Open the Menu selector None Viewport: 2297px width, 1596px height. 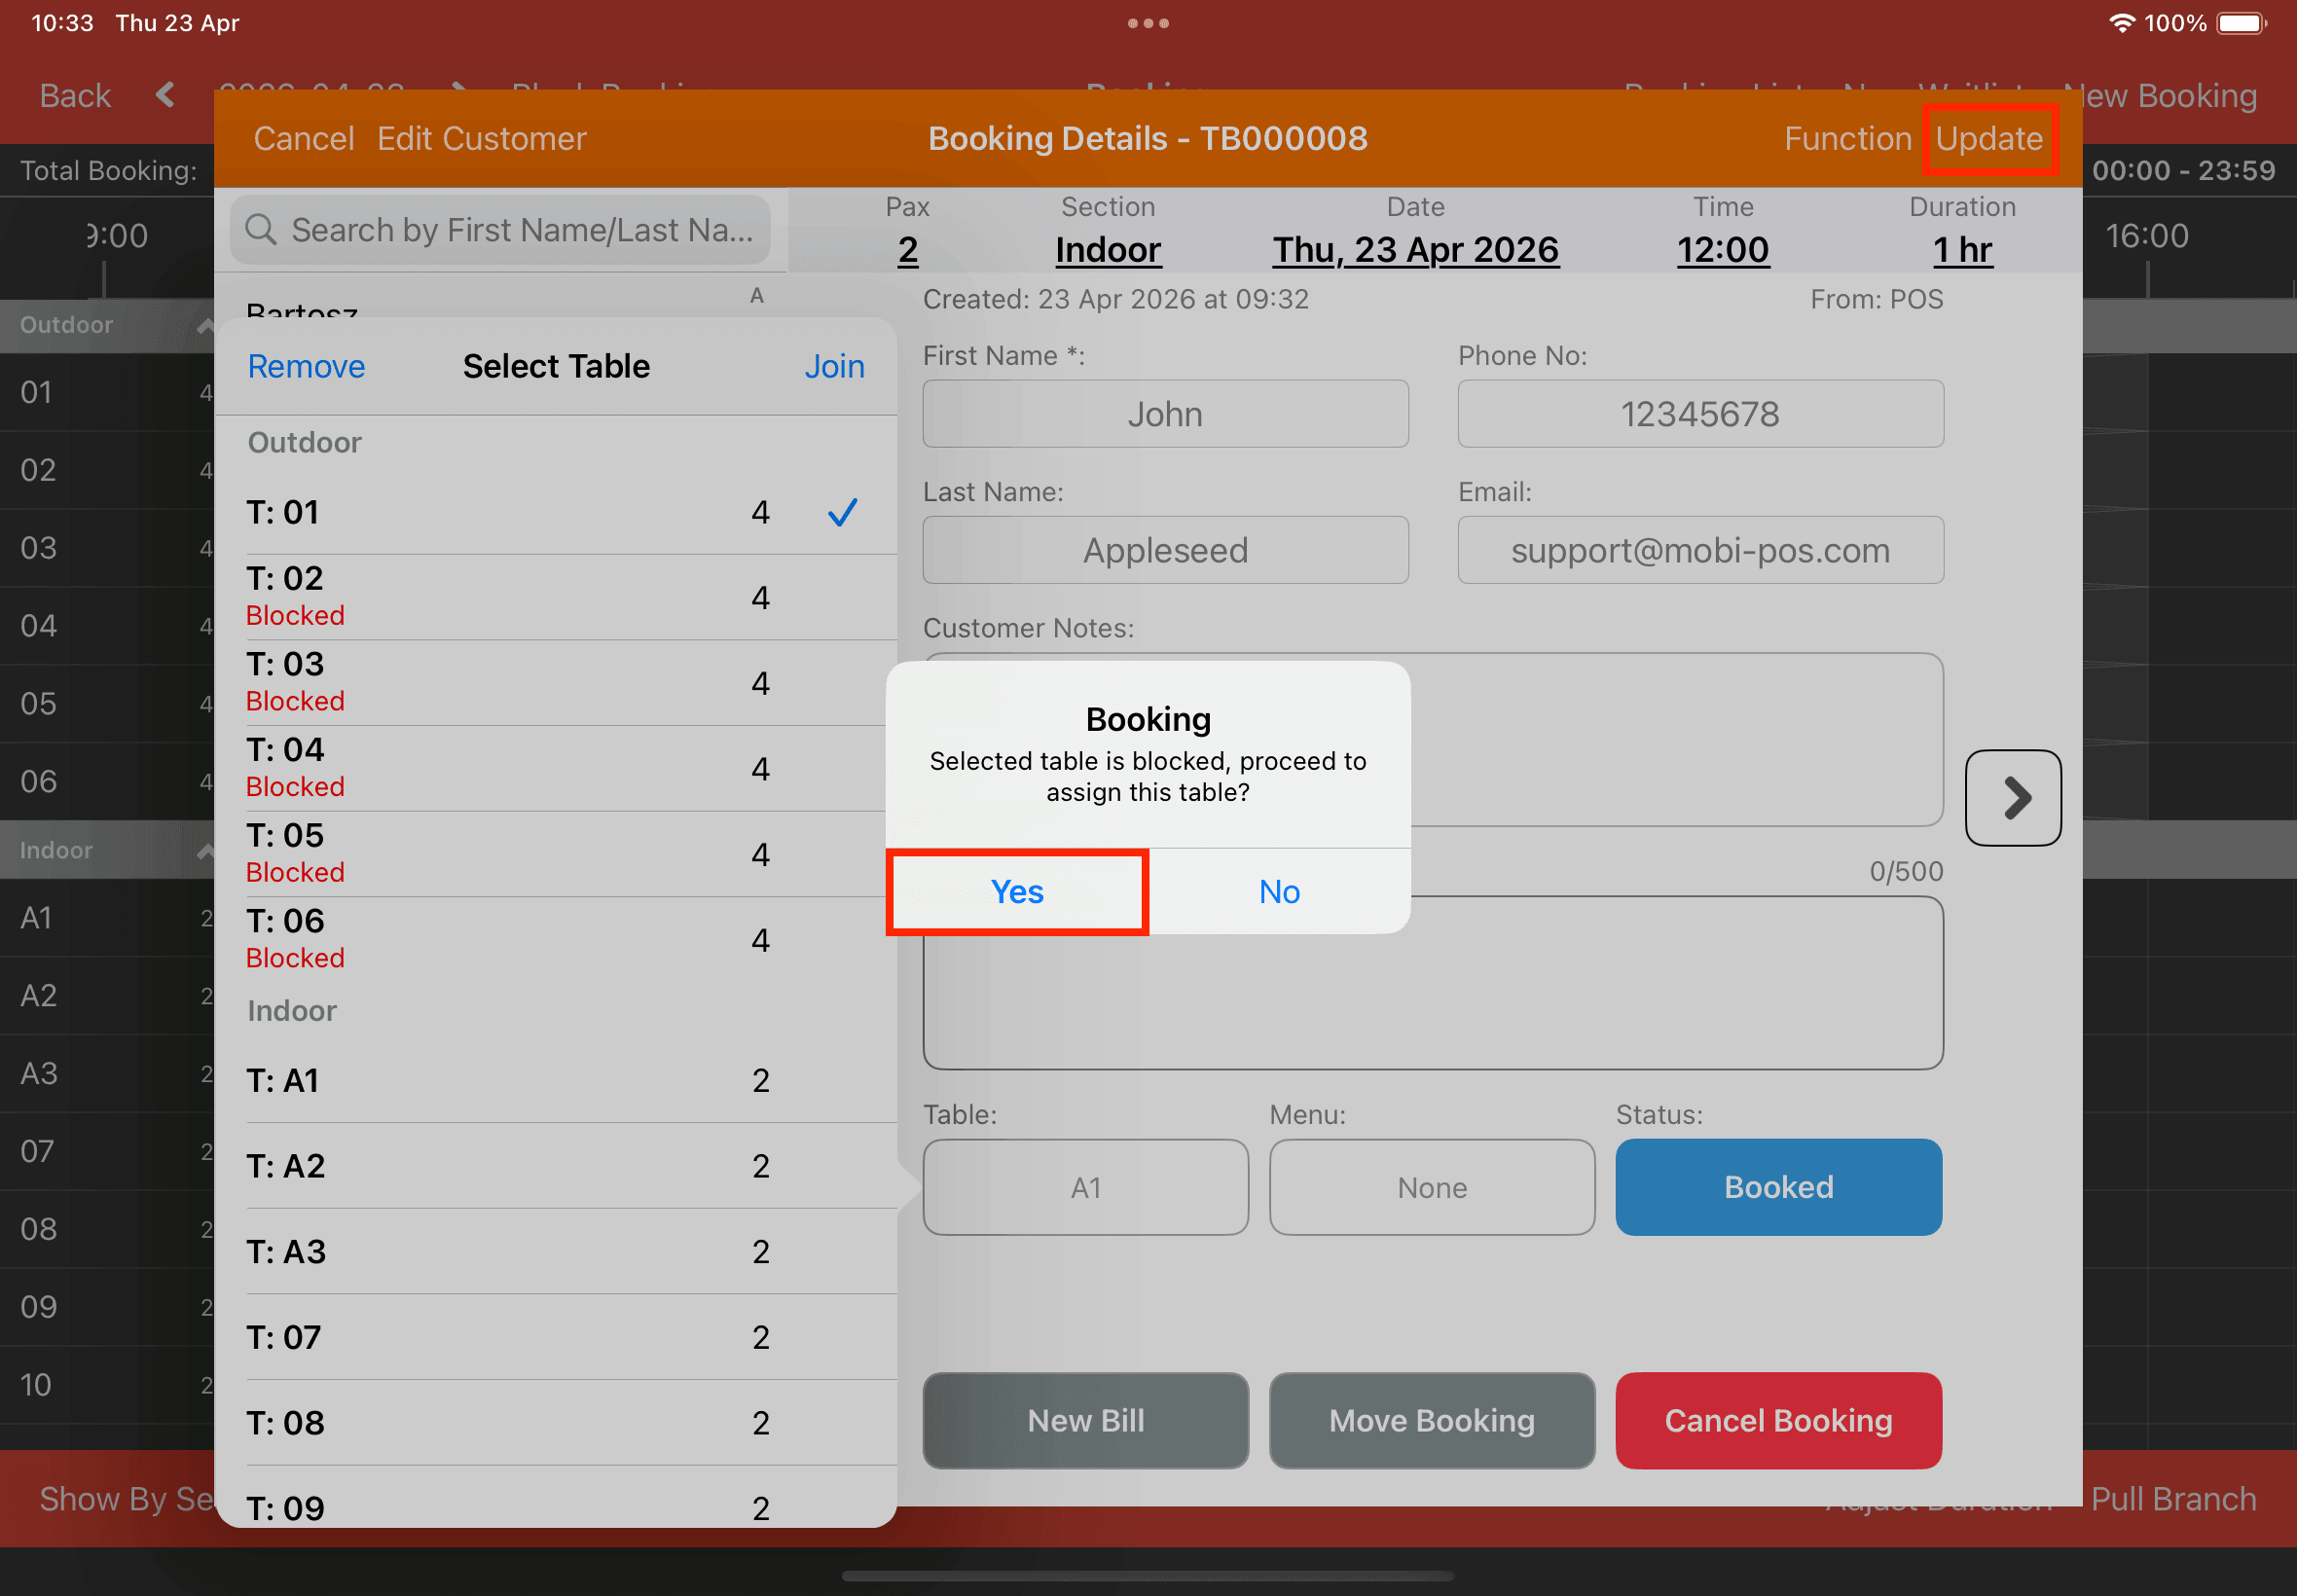click(x=1431, y=1187)
